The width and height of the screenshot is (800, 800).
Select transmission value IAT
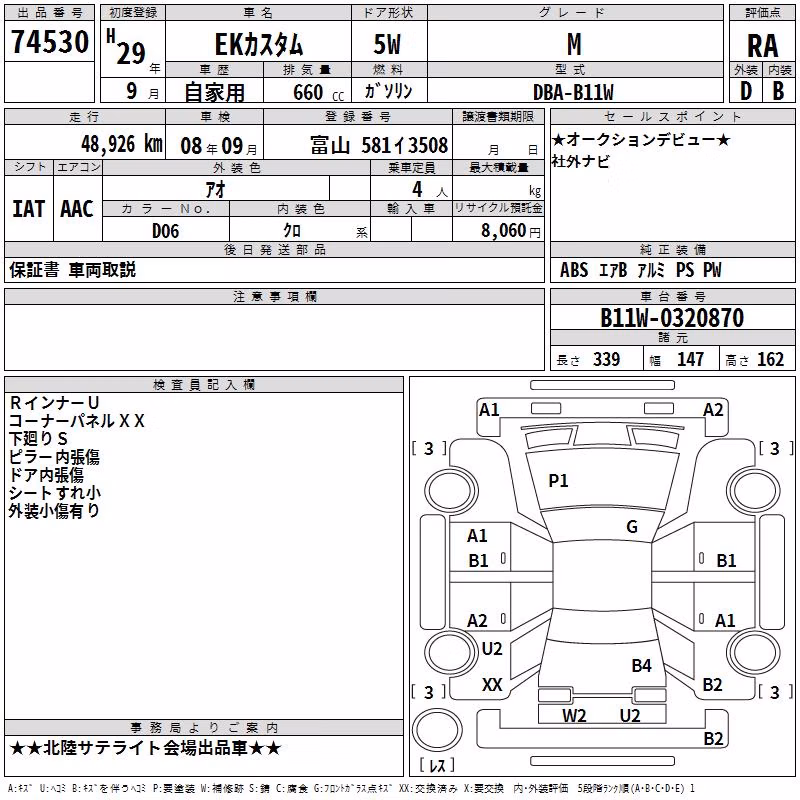[x=28, y=209]
